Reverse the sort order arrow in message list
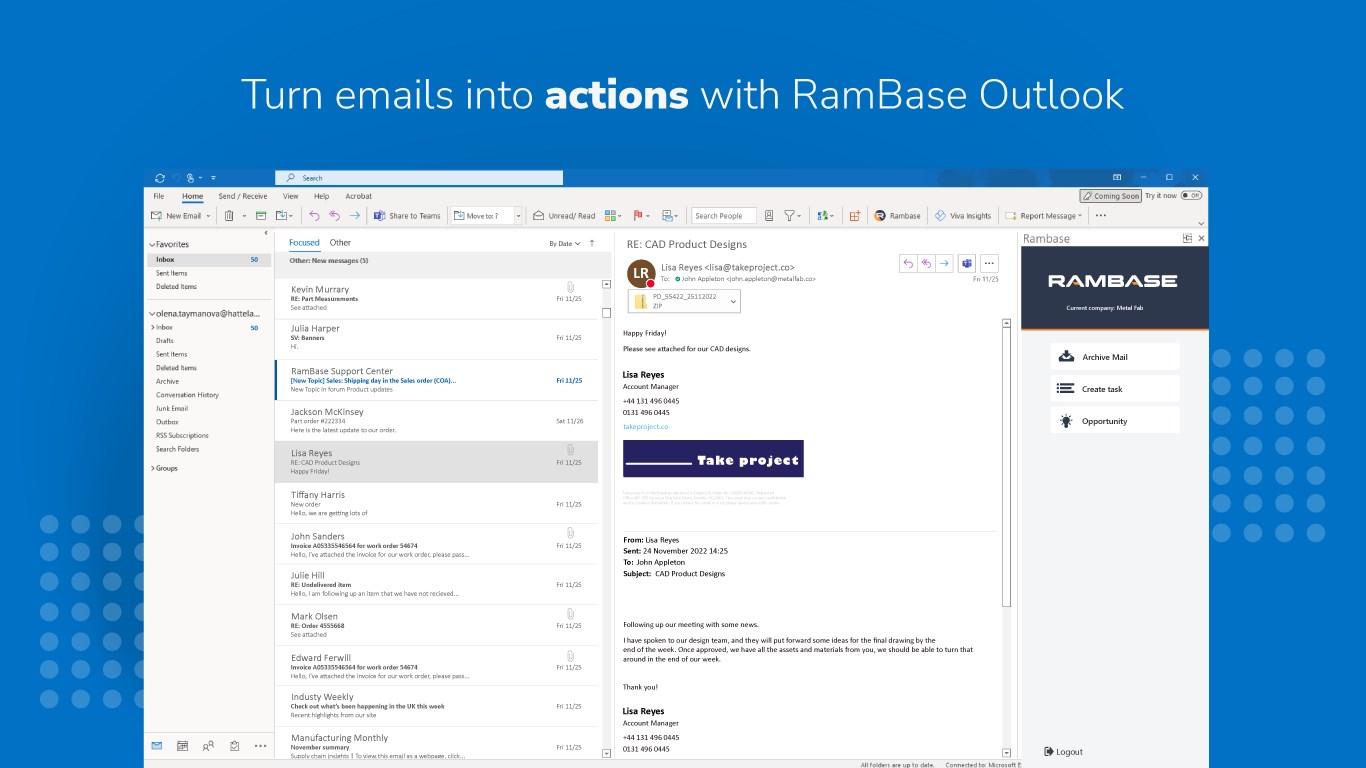This screenshot has width=1366, height=768. (x=592, y=243)
